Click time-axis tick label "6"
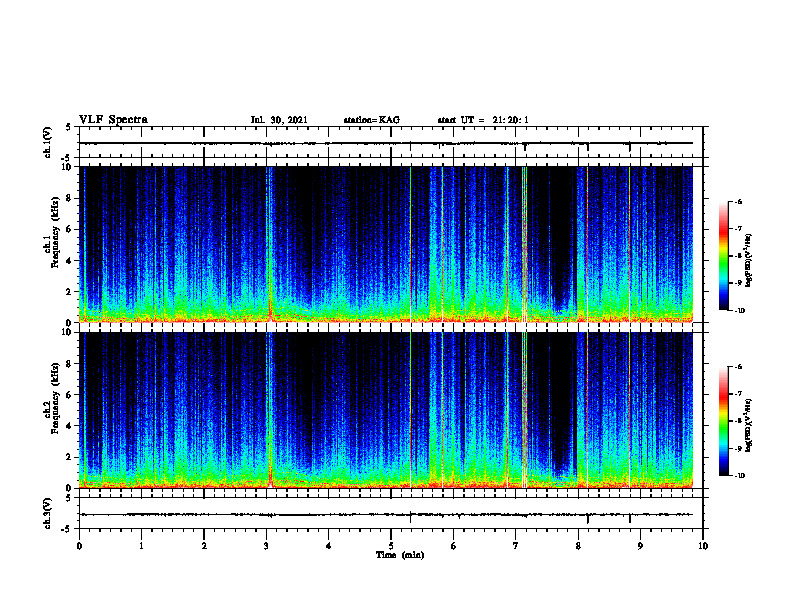Screen dimensions: 792x612 point(454,546)
